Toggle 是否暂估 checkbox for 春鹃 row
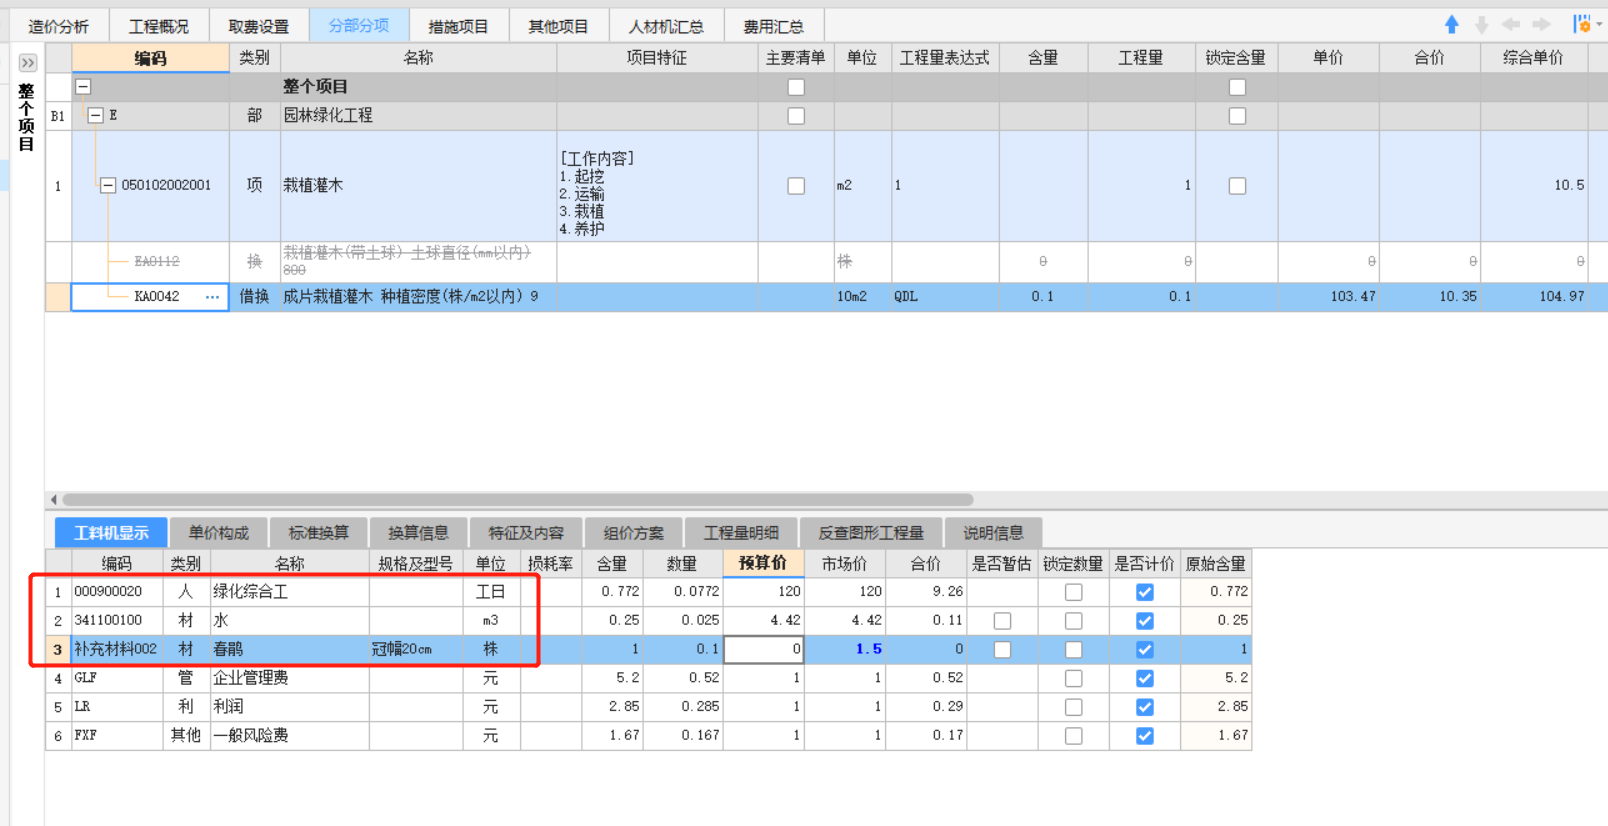The height and width of the screenshot is (826, 1608). pos(1002,650)
